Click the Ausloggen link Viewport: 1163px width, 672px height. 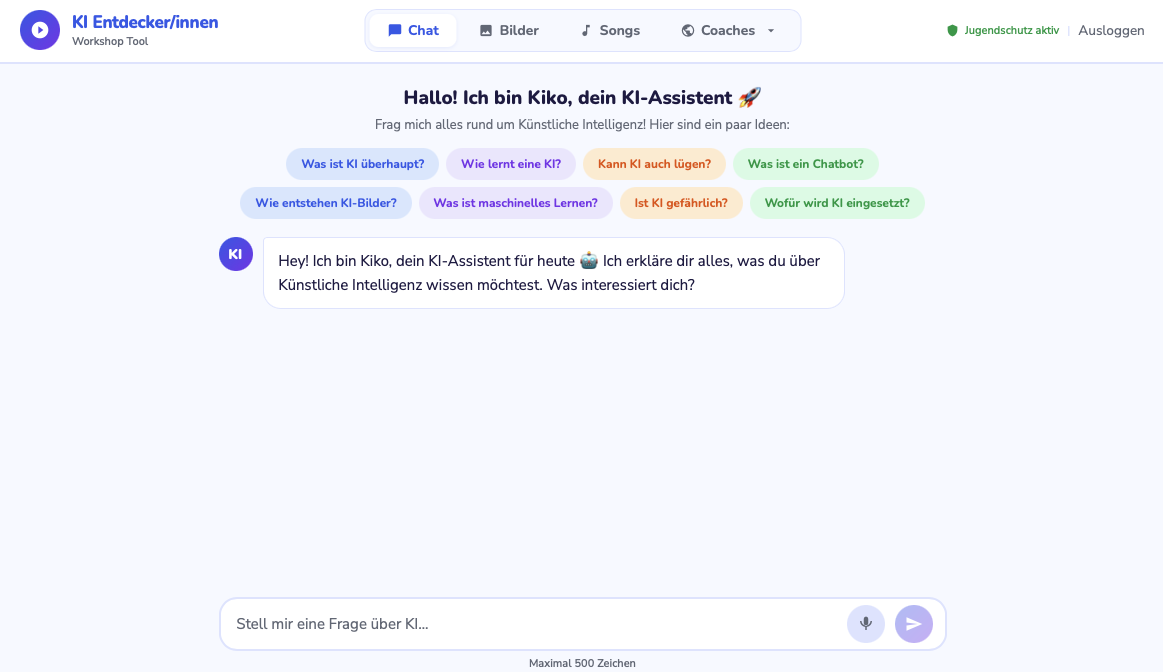1111,30
